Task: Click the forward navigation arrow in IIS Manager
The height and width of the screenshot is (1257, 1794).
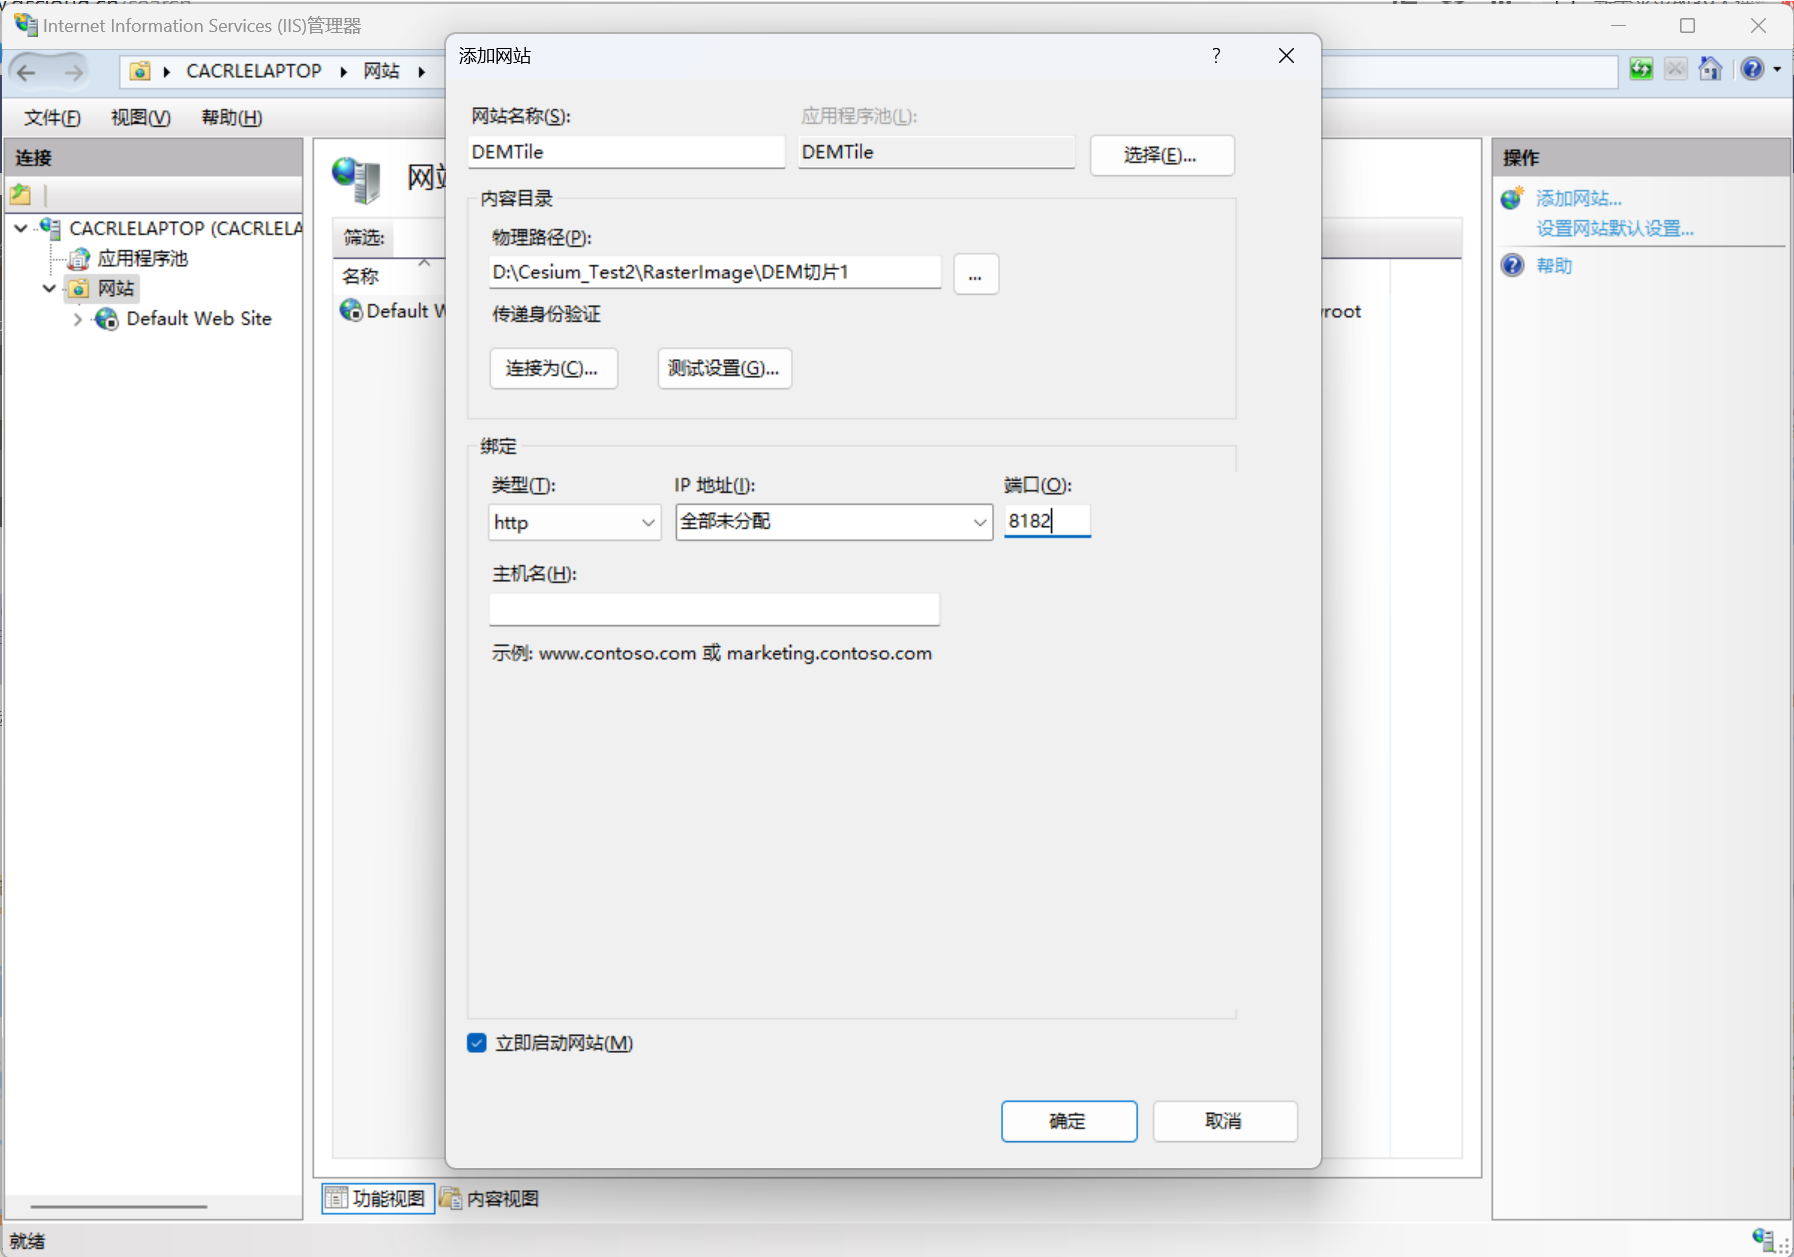Action: pyautogui.click(x=73, y=71)
